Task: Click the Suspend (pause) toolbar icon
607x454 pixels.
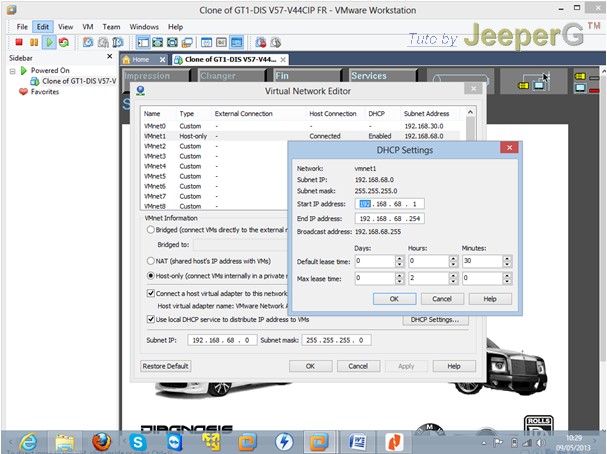Action: point(34,42)
